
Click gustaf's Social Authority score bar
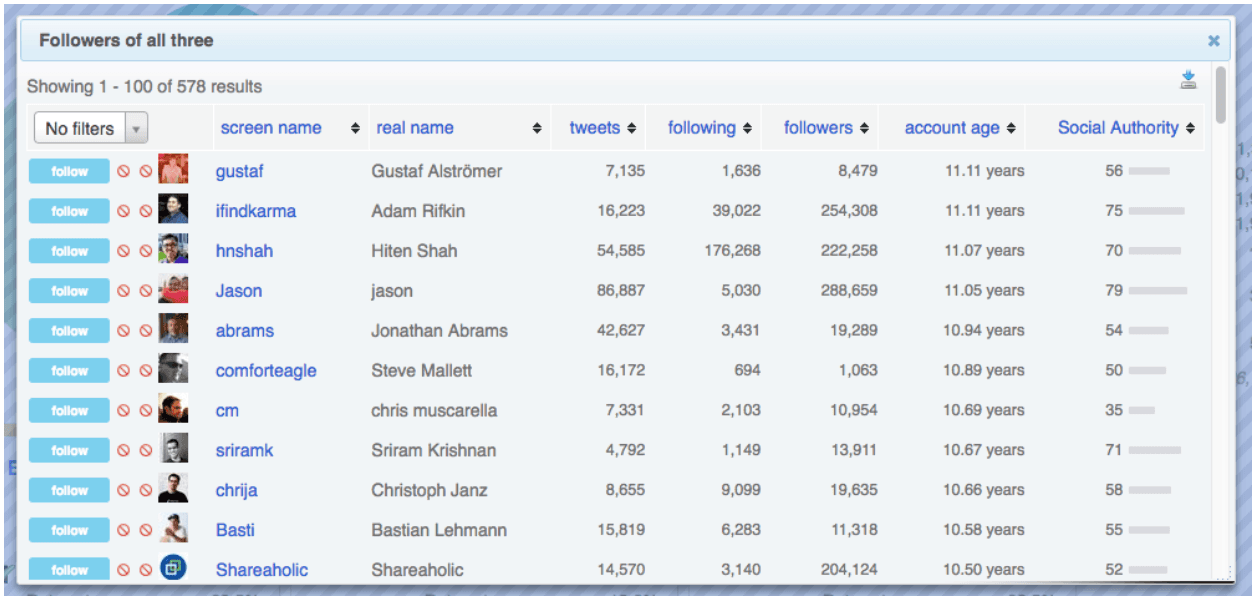(1148, 171)
